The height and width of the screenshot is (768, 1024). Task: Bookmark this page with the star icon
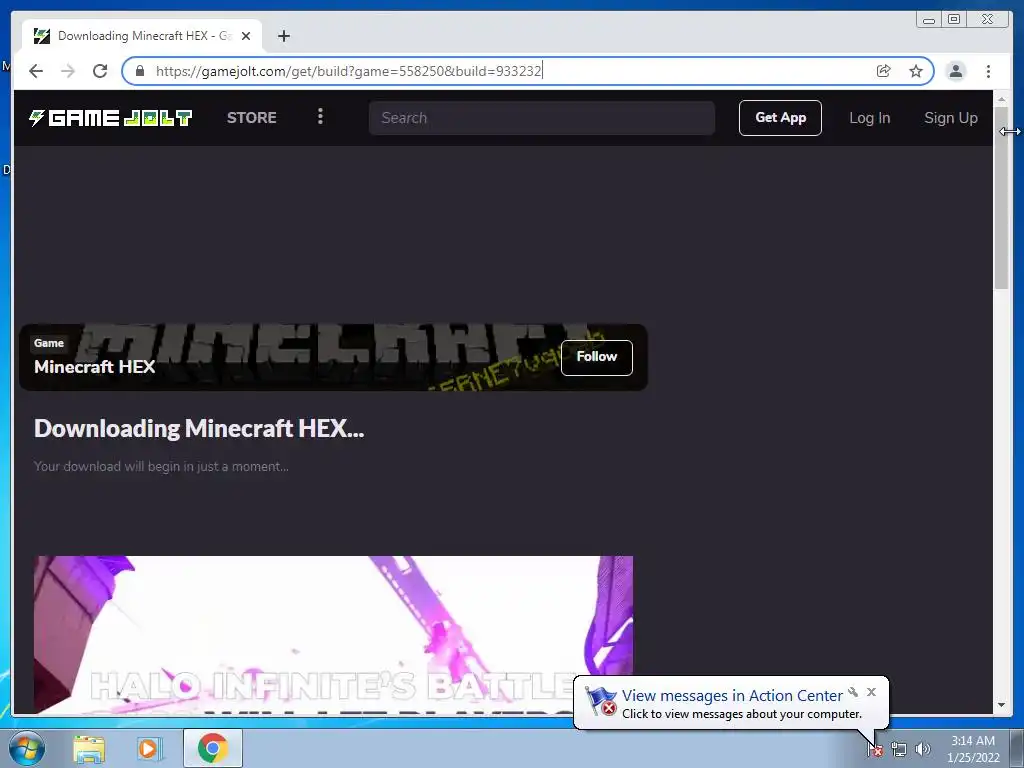tap(916, 71)
